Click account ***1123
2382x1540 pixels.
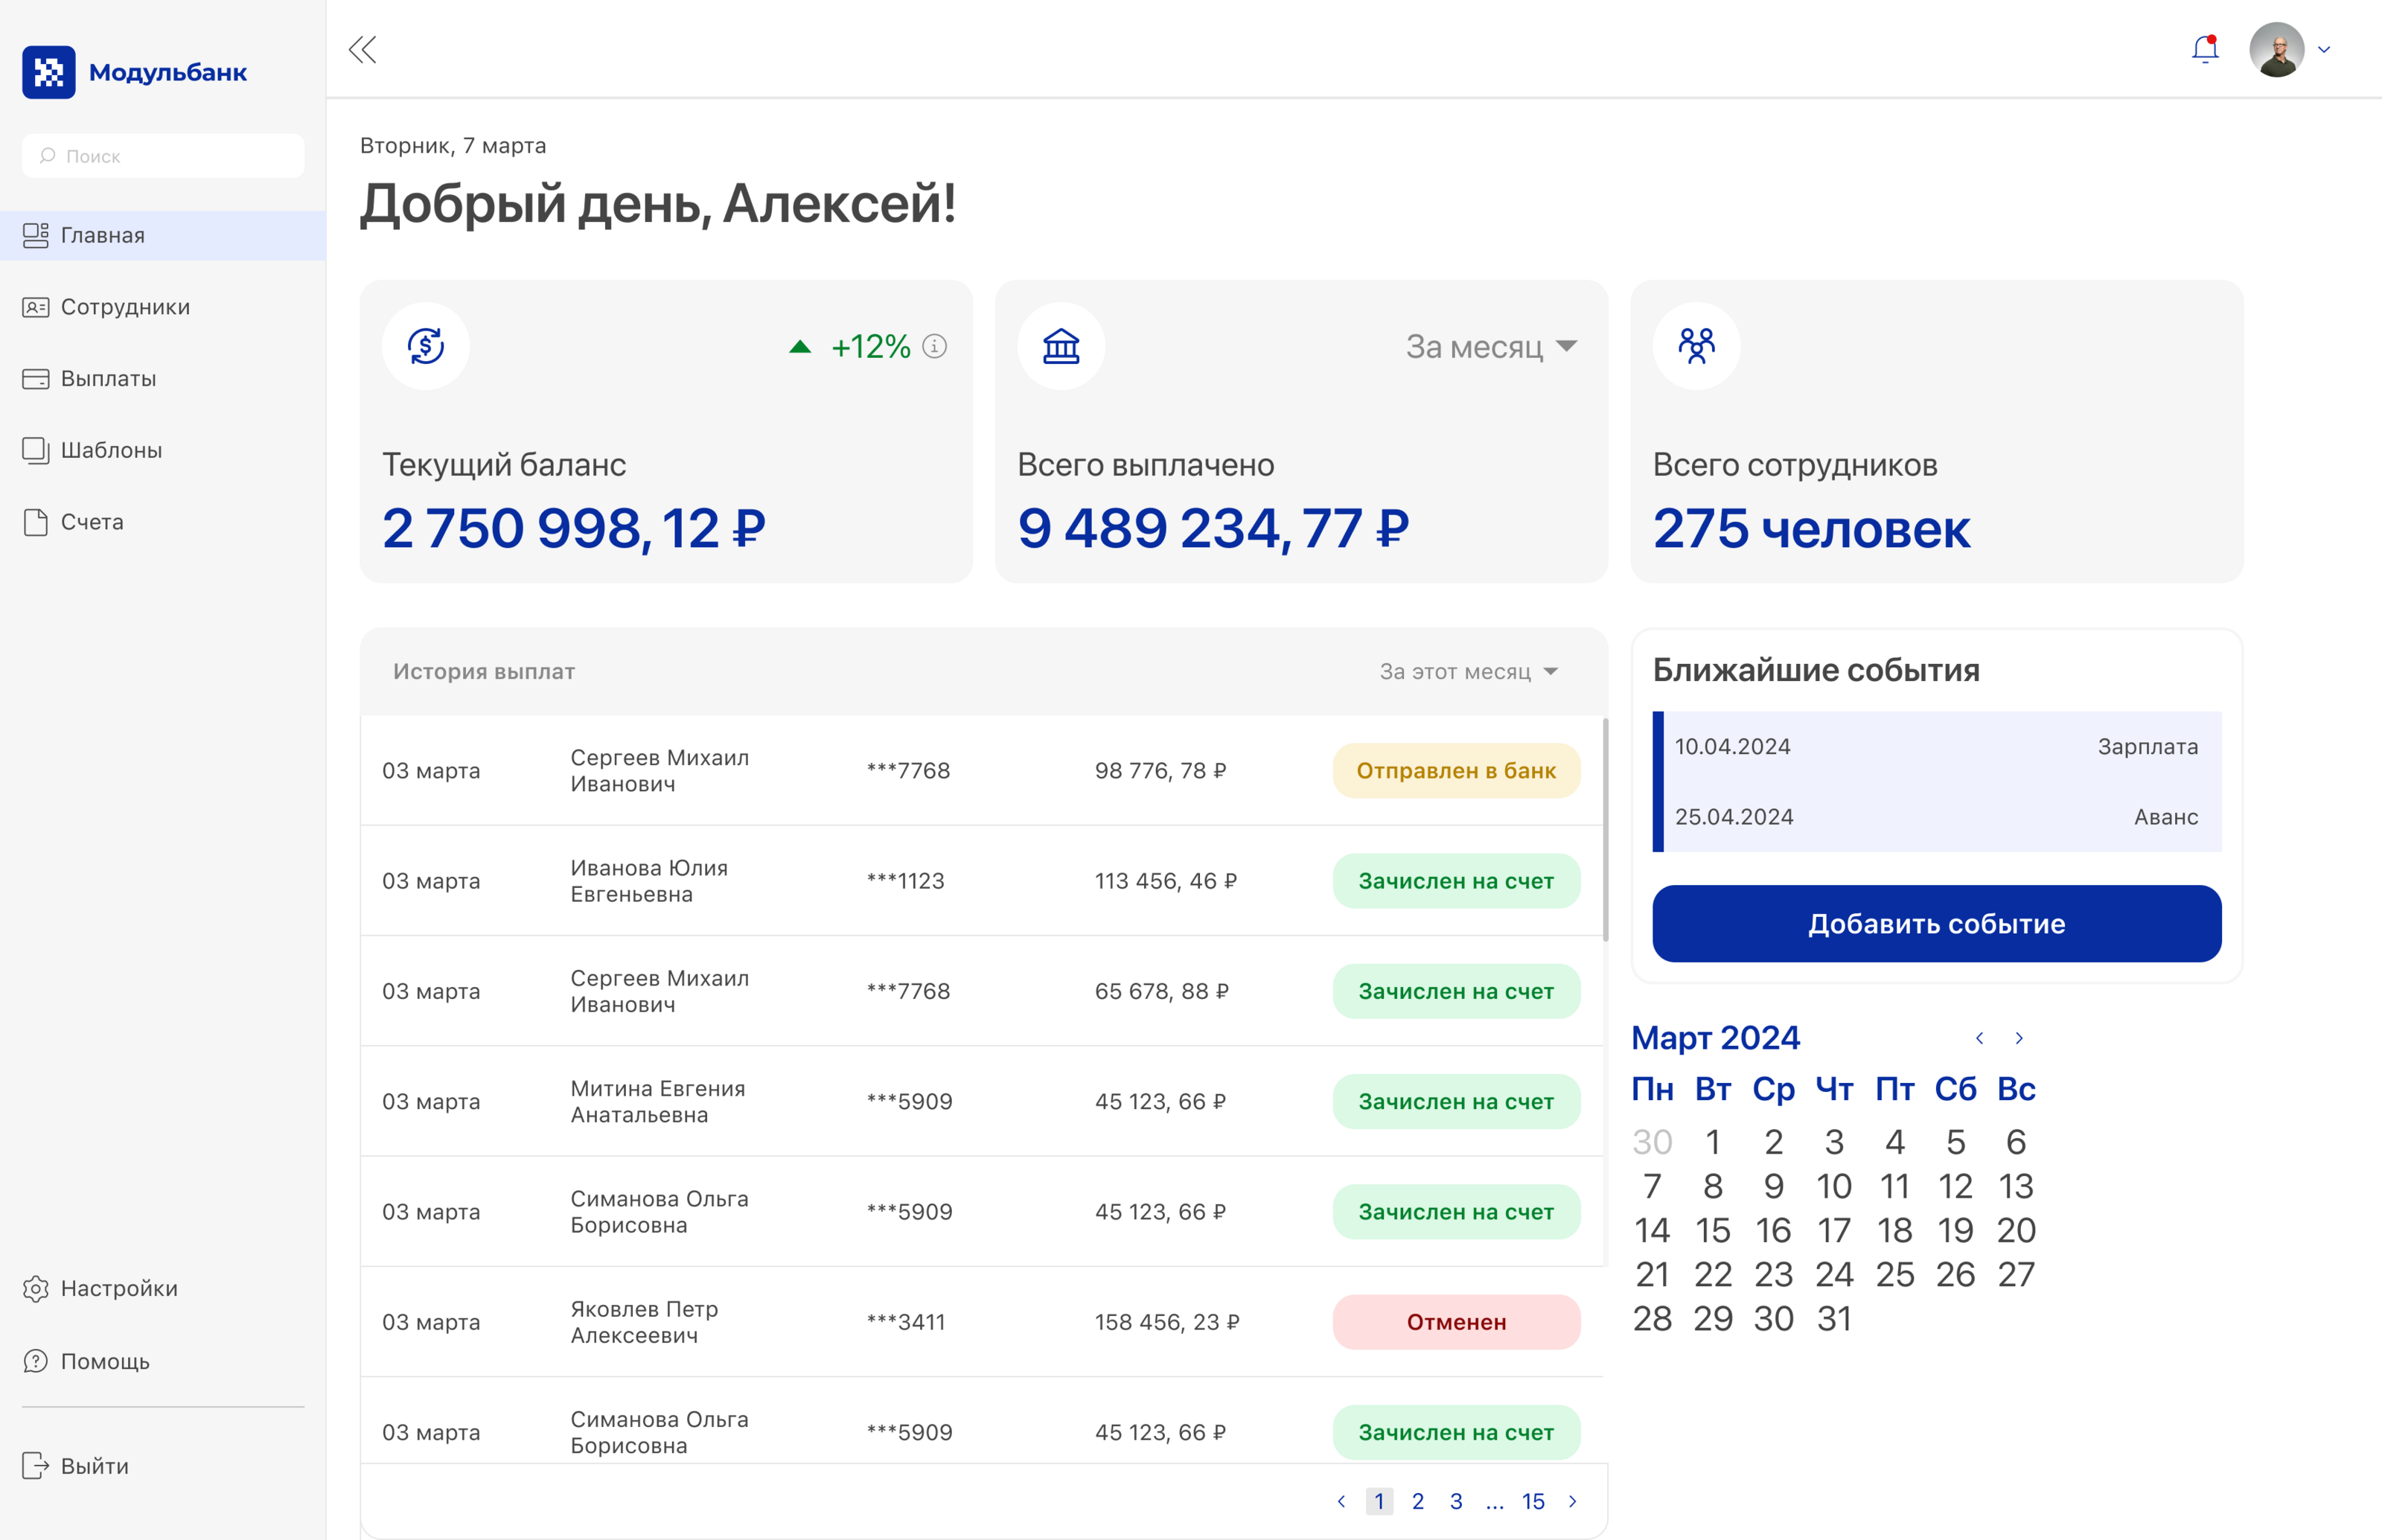tap(905, 881)
